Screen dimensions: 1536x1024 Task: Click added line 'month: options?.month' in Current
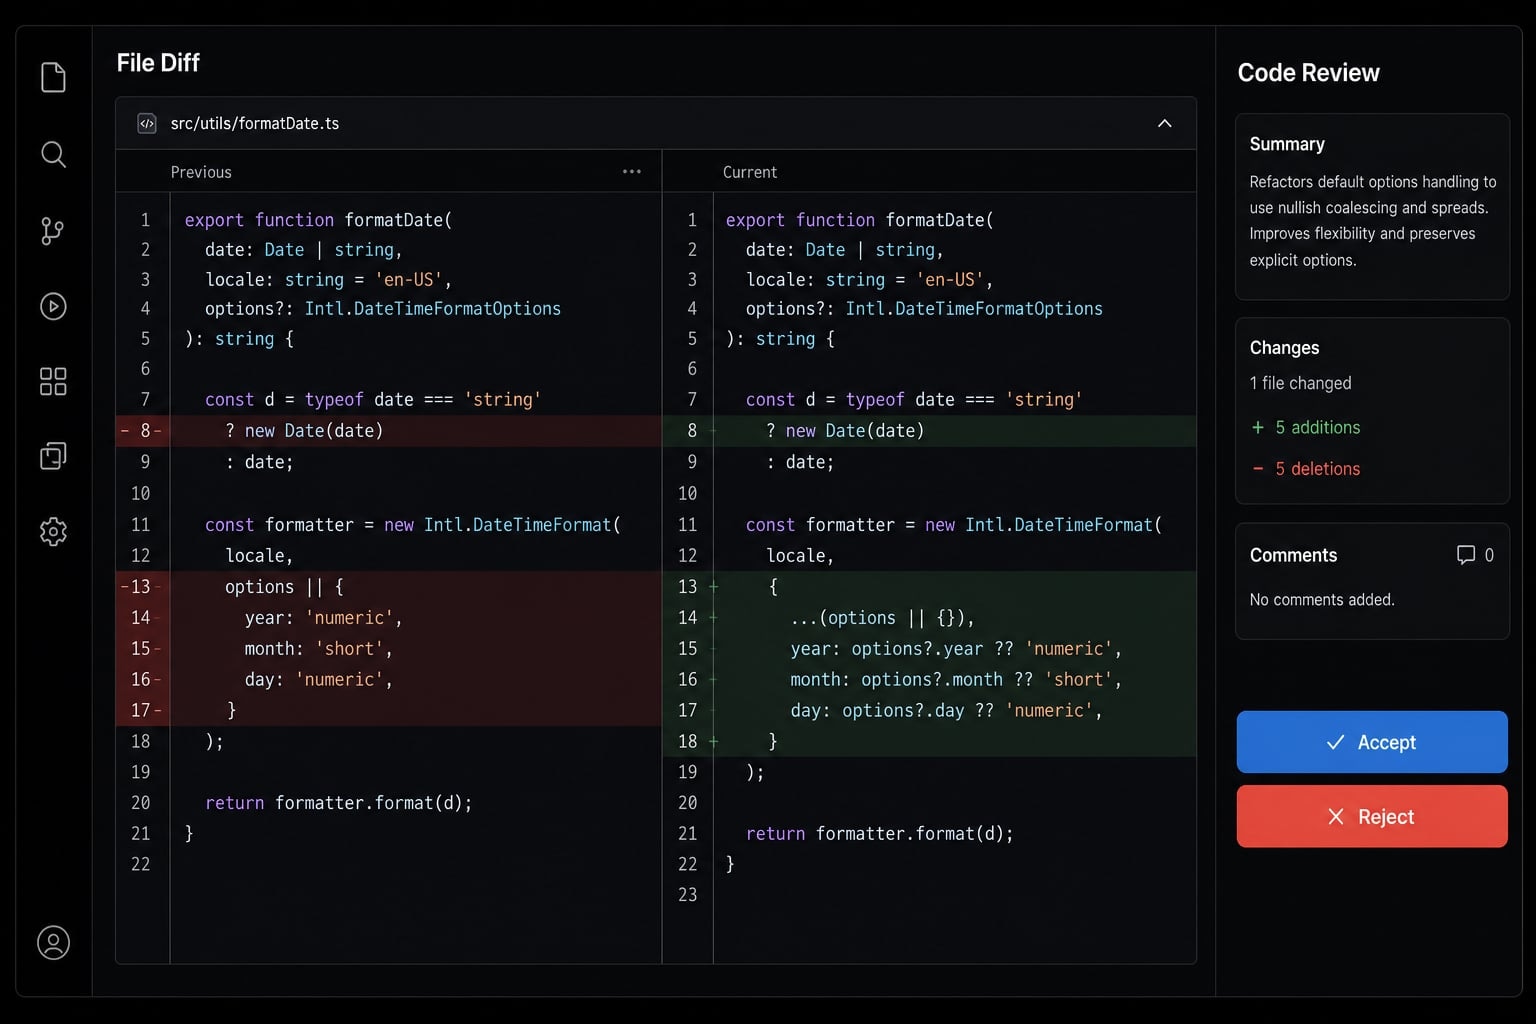(x=956, y=680)
